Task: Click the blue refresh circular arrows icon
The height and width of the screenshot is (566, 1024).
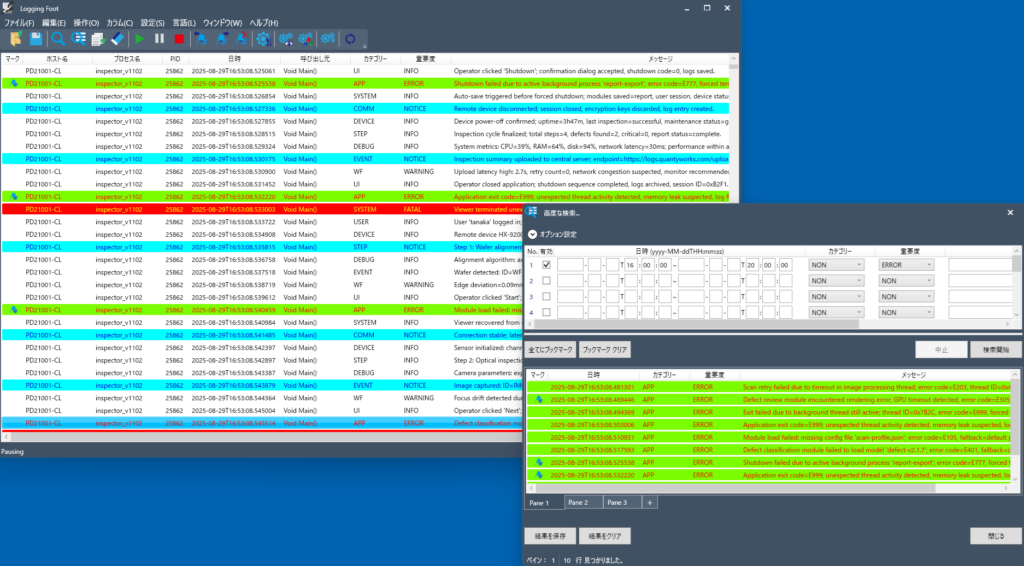Action: tap(349, 39)
